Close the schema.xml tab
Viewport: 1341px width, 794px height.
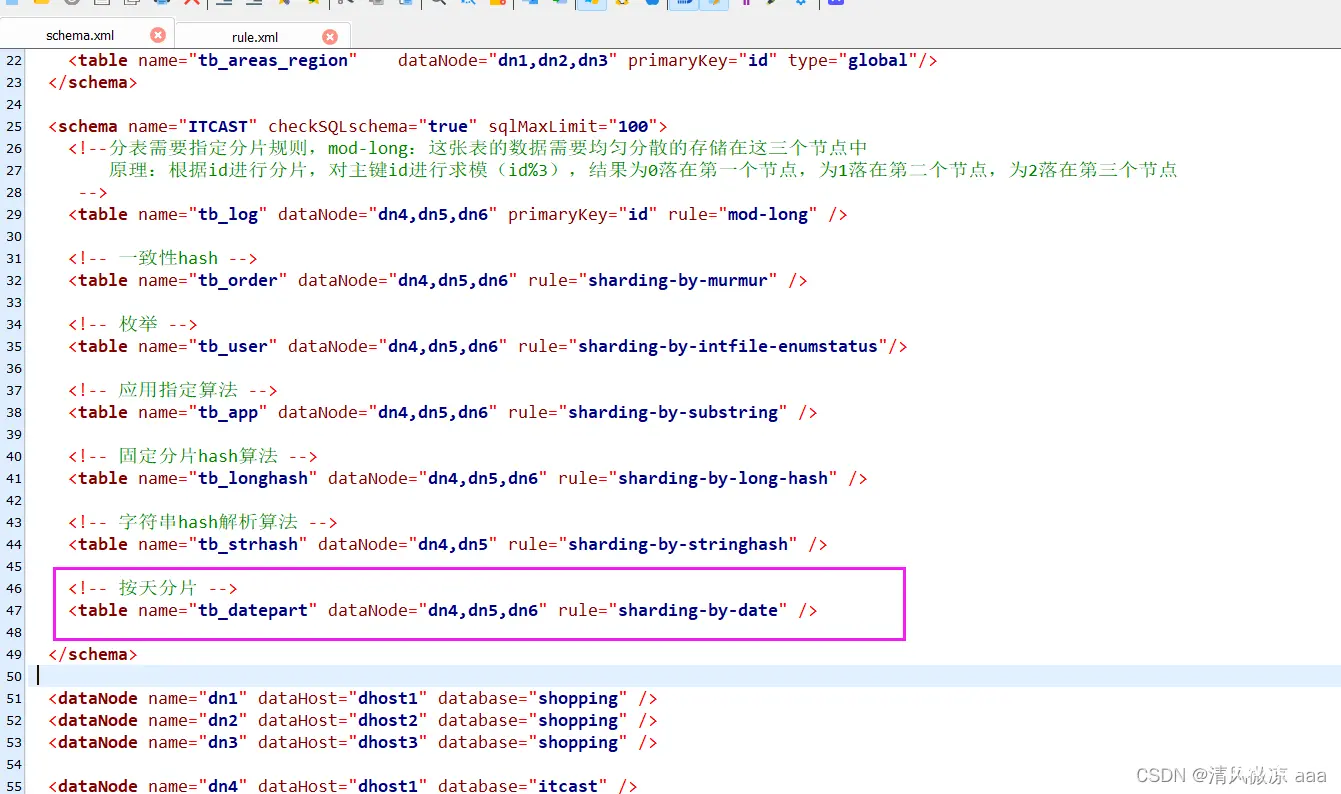158,35
